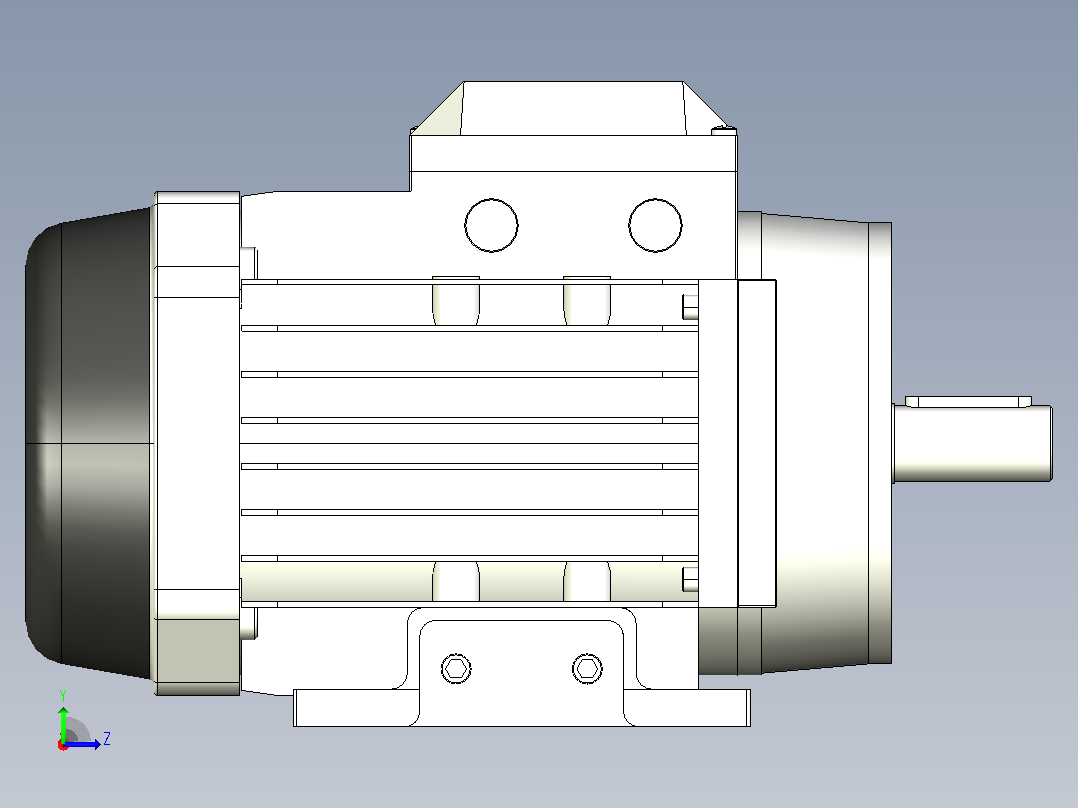Image resolution: width=1078 pixels, height=808 pixels.
Task: Click the green Y axis arrow of the triad
Action: [x=63, y=723]
